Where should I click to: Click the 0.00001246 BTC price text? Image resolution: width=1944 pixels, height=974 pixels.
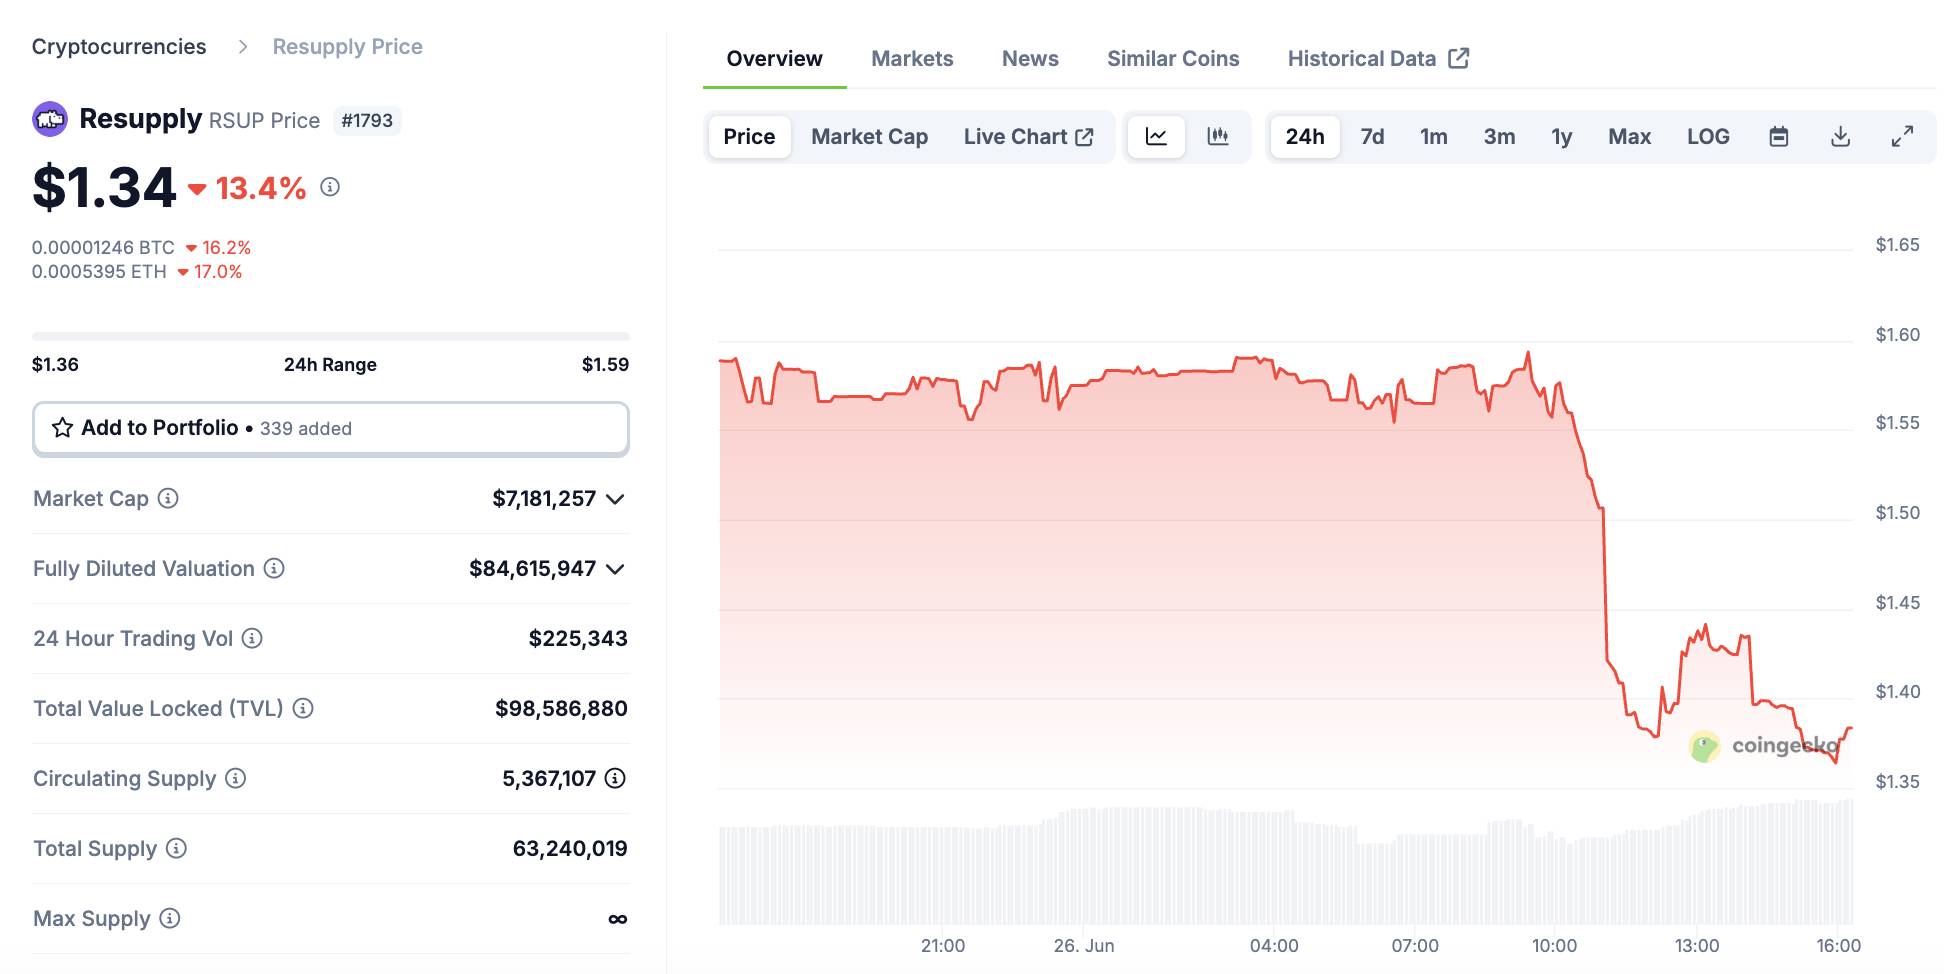(103, 247)
